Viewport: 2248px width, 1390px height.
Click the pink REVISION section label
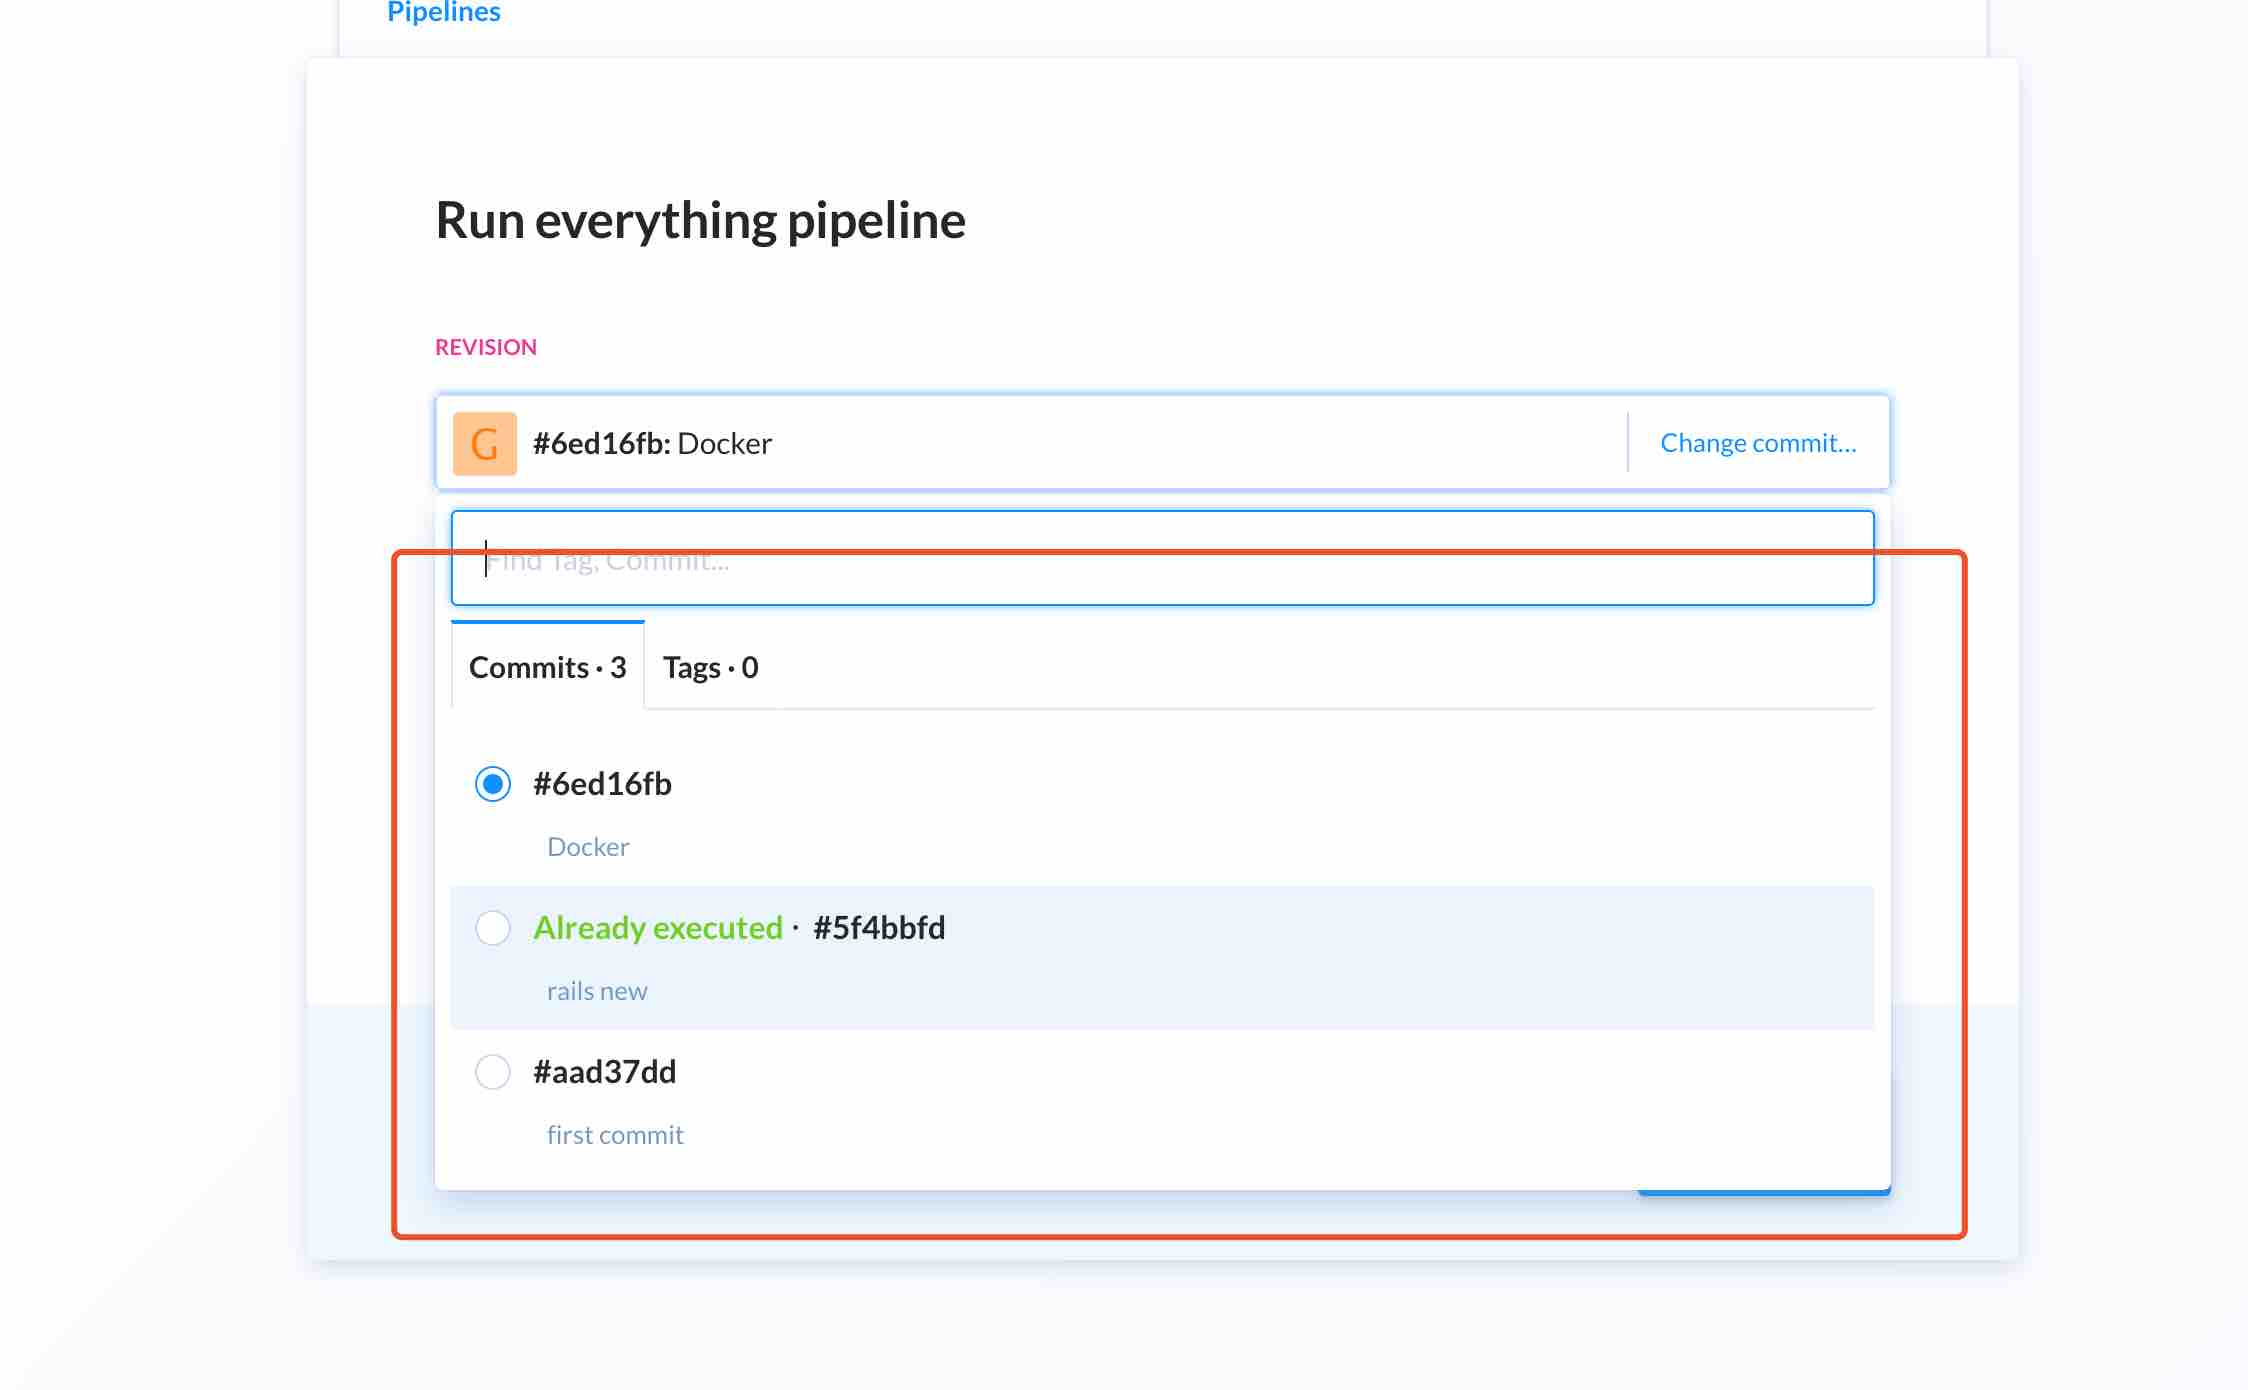click(485, 347)
